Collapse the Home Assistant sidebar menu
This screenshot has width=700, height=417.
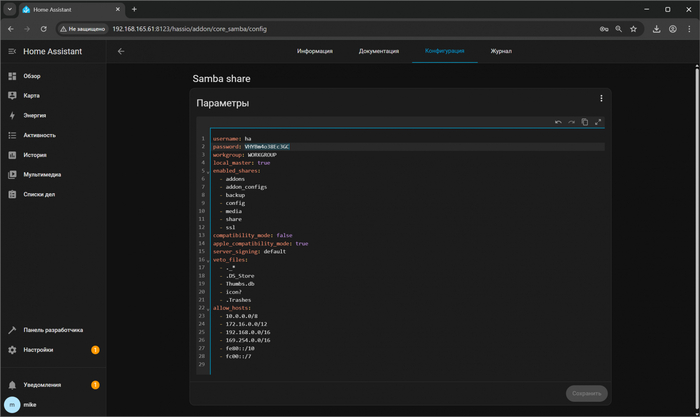pos(12,51)
